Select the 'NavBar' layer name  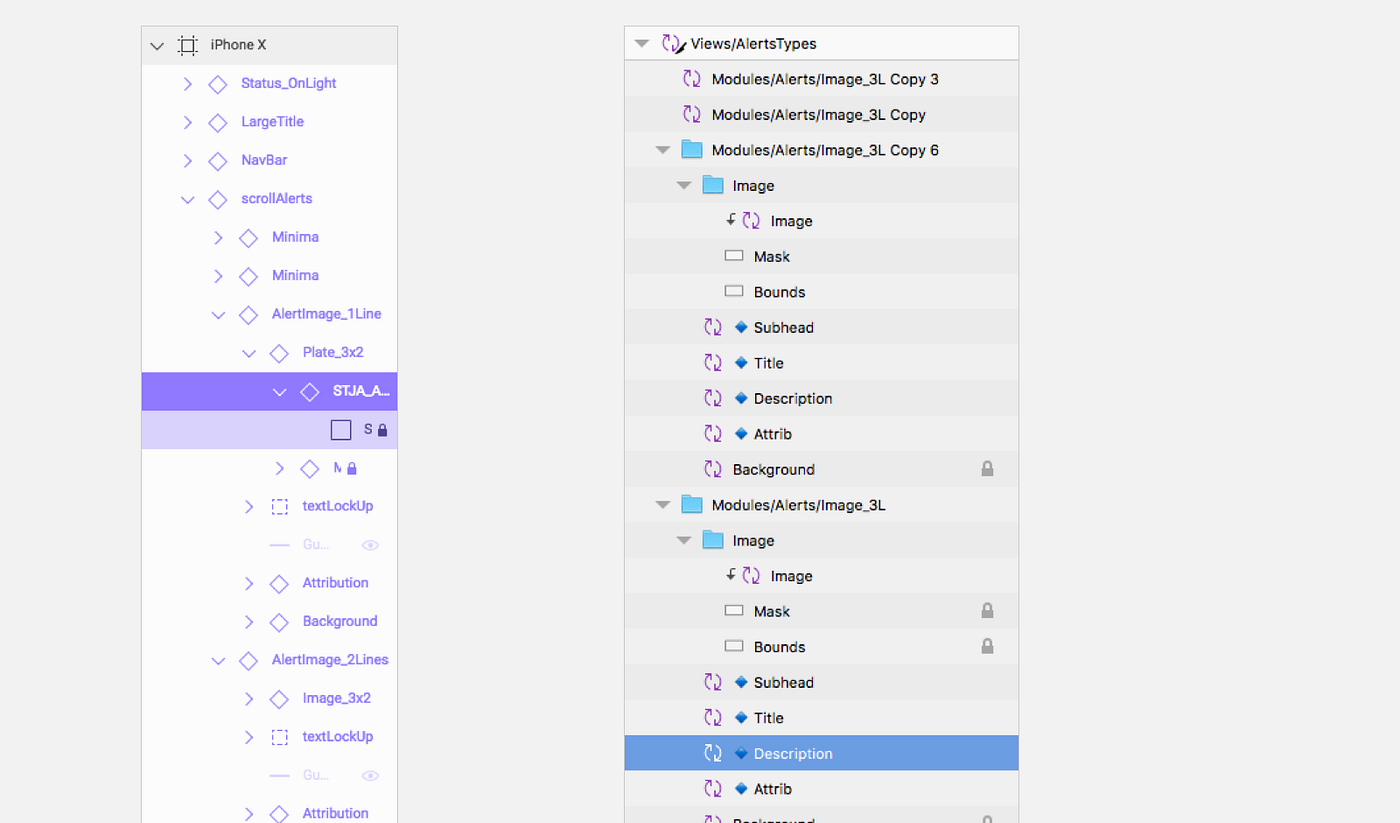point(264,161)
